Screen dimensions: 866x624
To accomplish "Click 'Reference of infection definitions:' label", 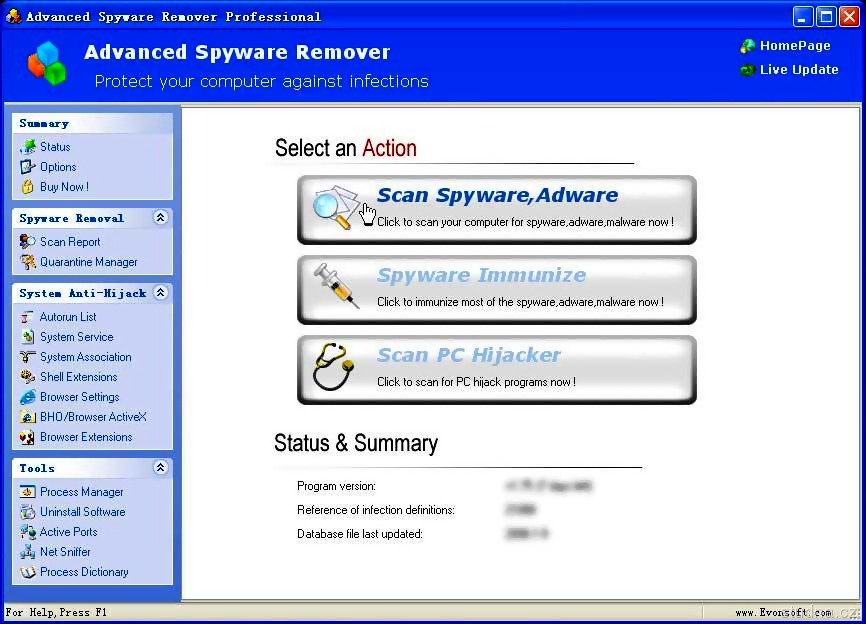I will (x=376, y=510).
